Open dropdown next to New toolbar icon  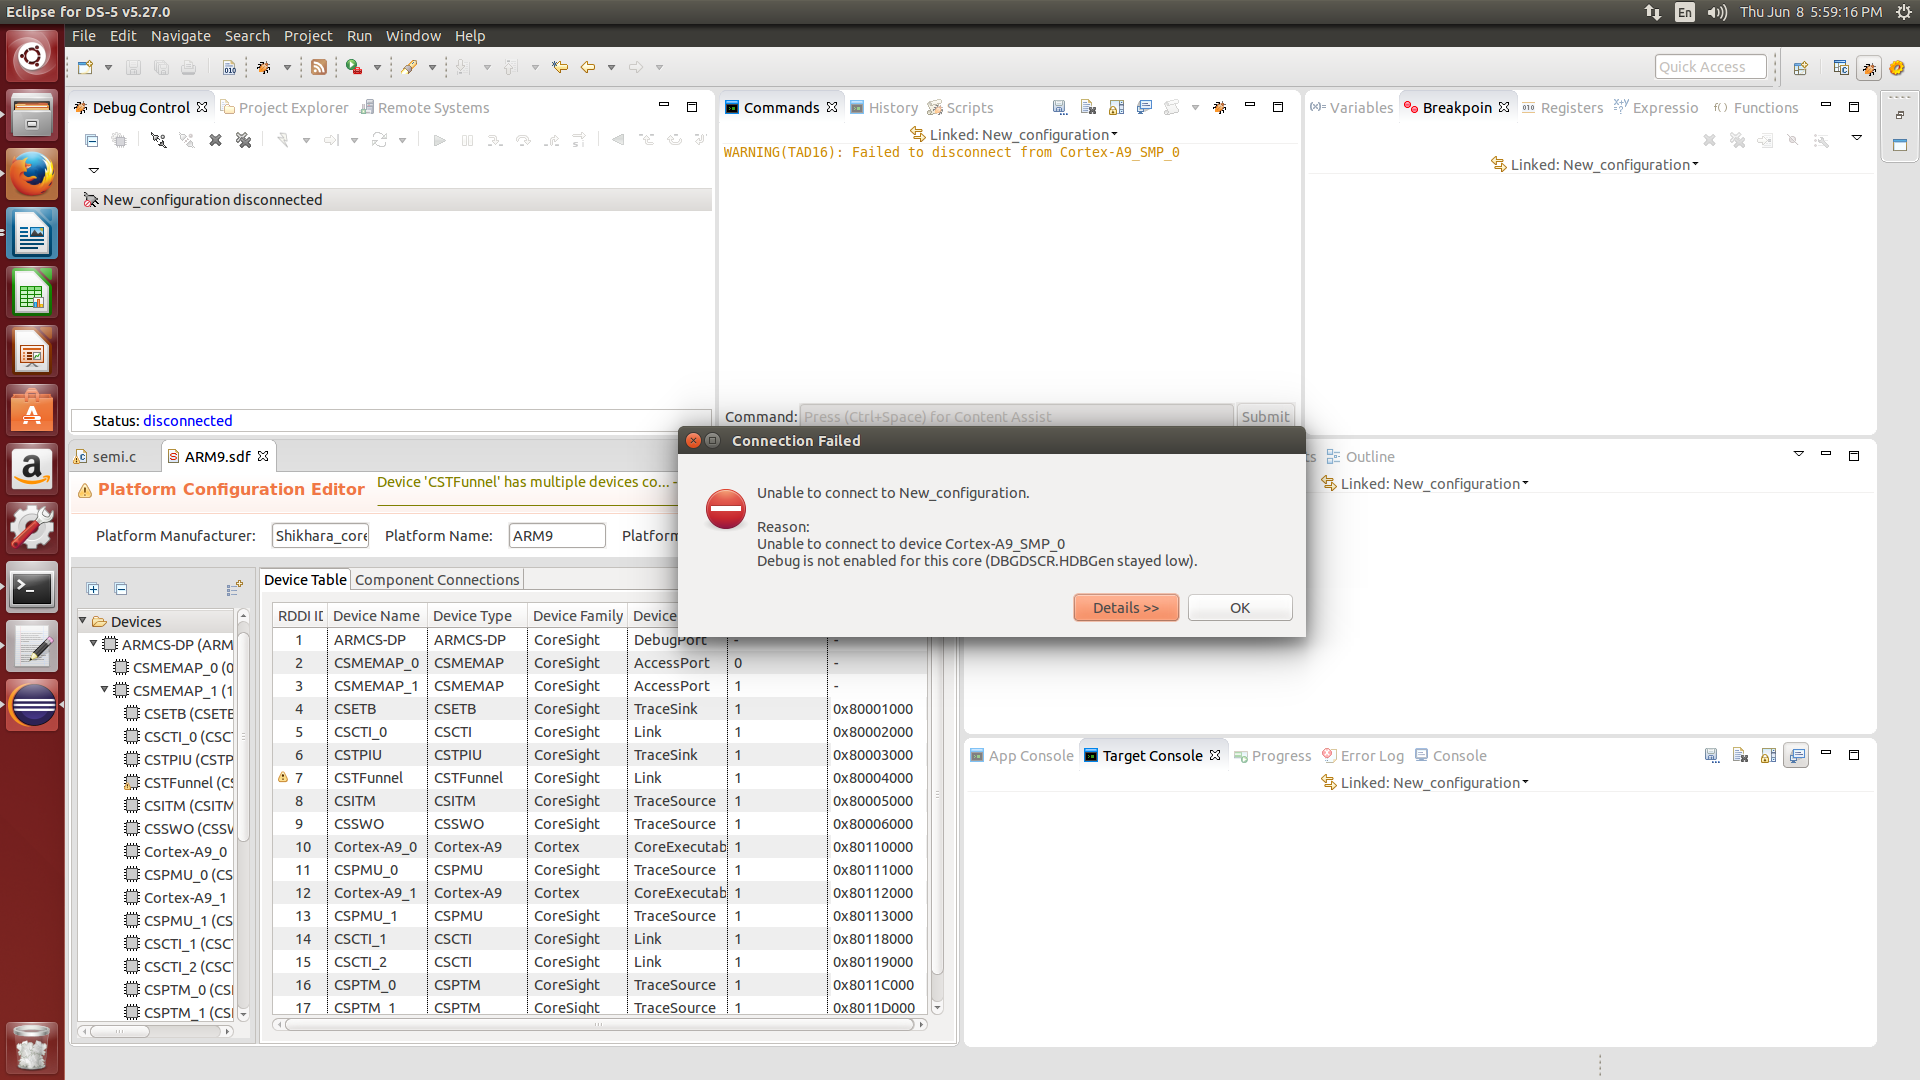tap(108, 68)
